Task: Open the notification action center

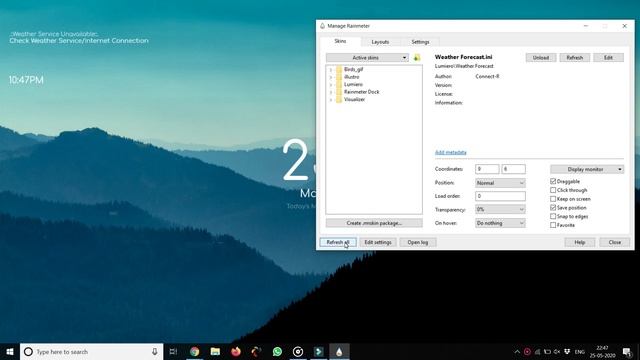Action: click(x=627, y=351)
